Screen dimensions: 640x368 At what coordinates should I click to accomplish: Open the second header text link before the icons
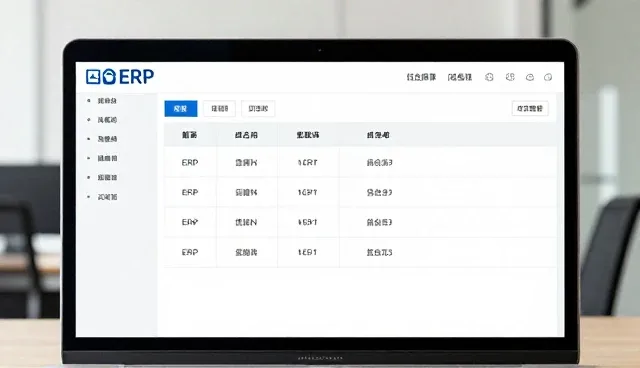pyautogui.click(x=460, y=77)
